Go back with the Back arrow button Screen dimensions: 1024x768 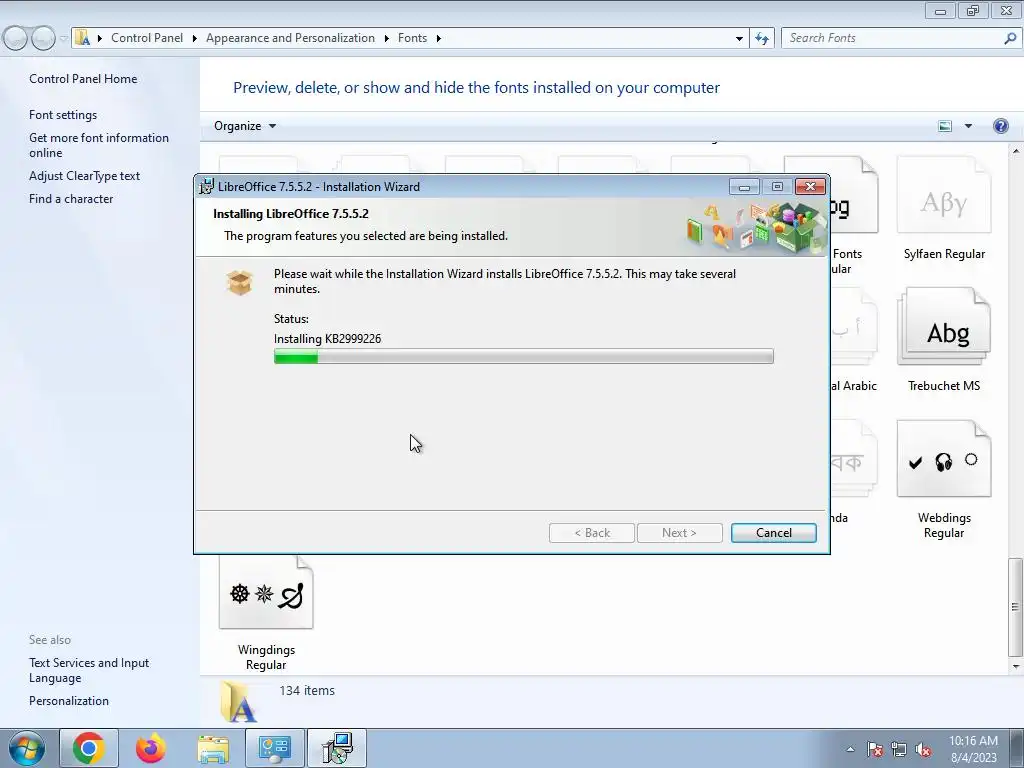(15, 38)
